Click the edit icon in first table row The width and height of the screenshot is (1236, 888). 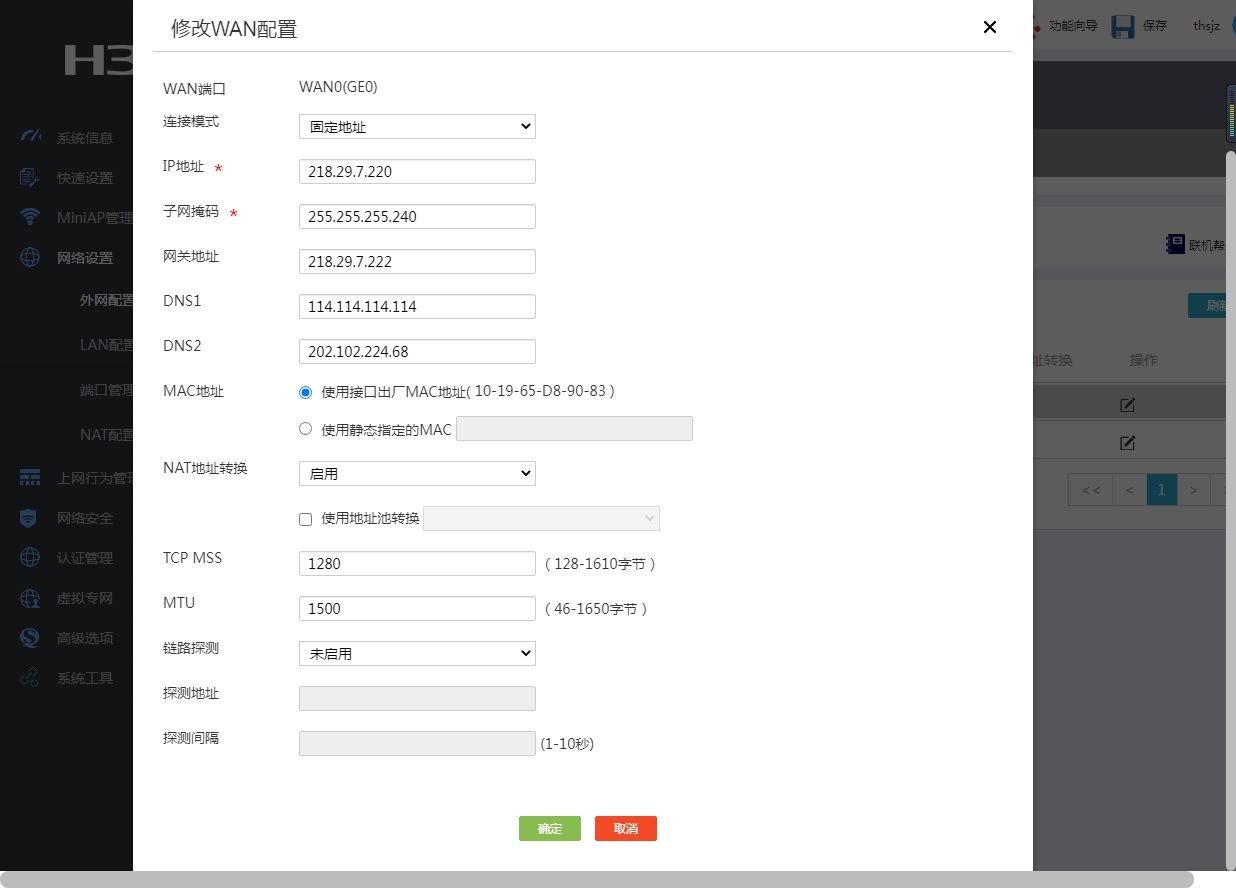click(1127, 405)
